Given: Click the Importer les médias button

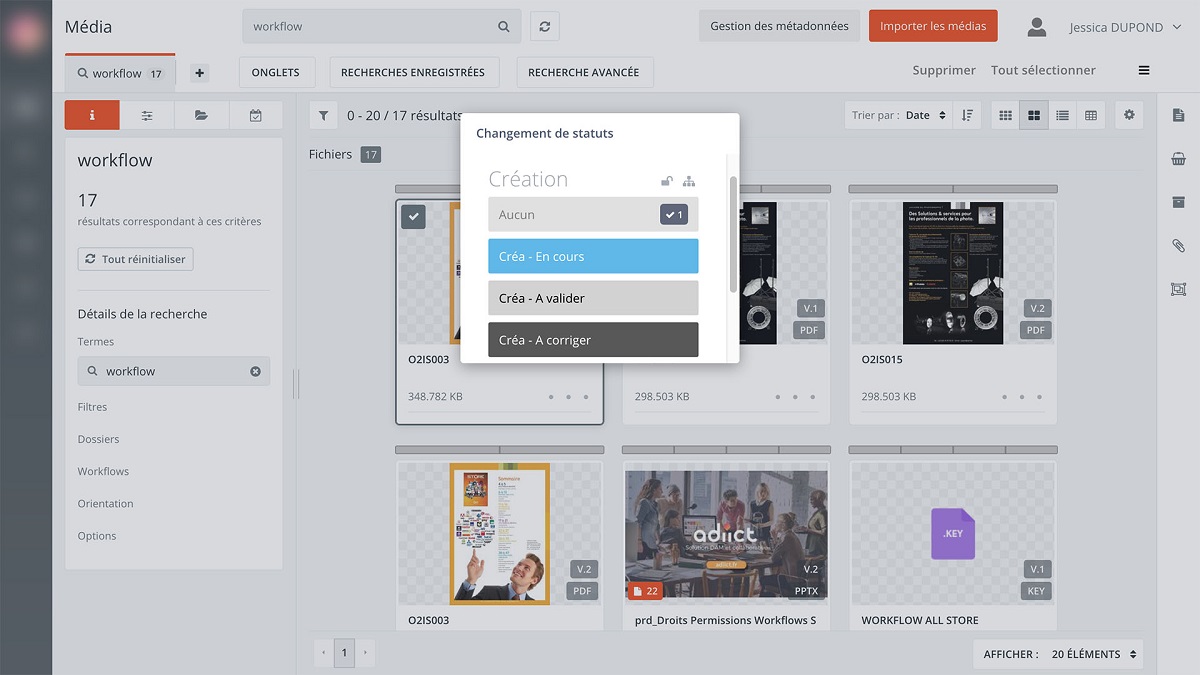Looking at the screenshot, I should coord(933,27).
